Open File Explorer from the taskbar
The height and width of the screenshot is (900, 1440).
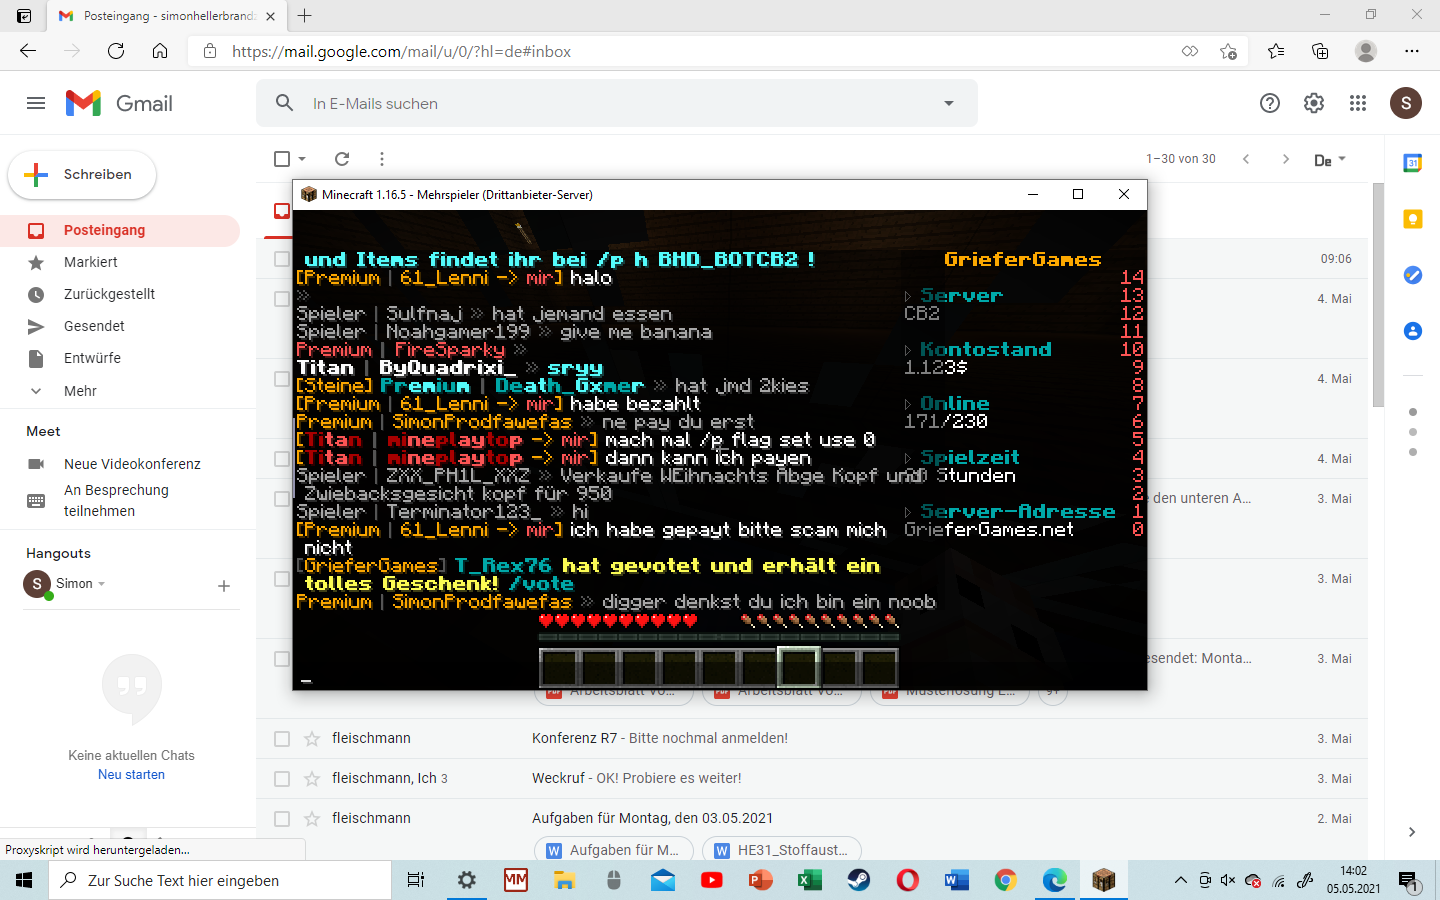tap(565, 880)
